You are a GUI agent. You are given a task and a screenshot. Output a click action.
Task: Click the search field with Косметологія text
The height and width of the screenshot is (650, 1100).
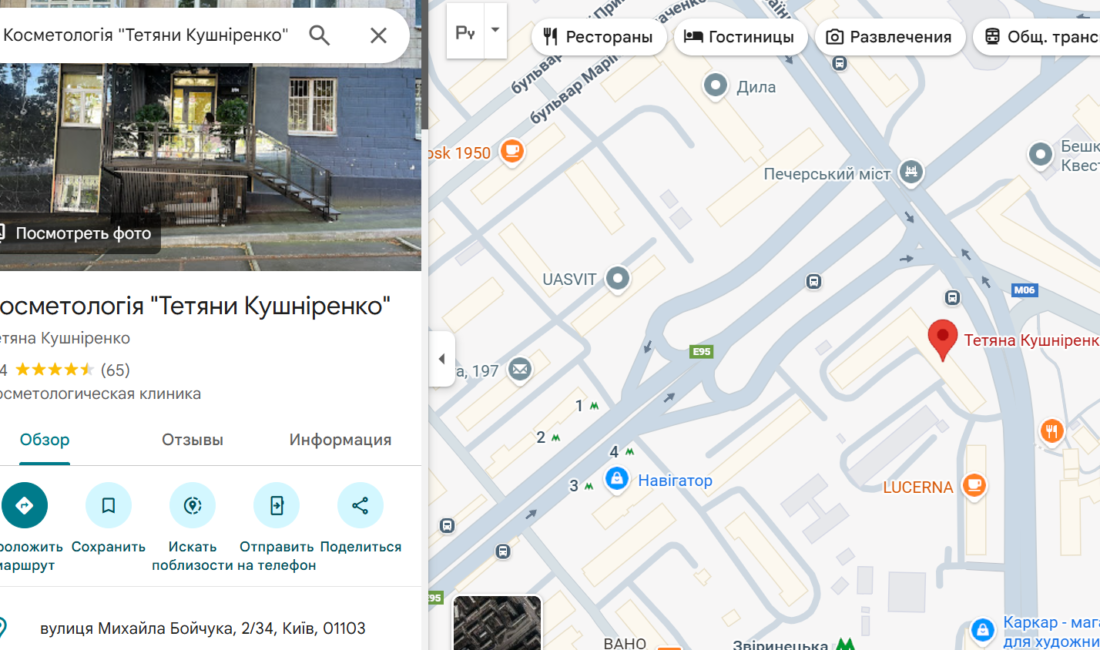[146, 35]
